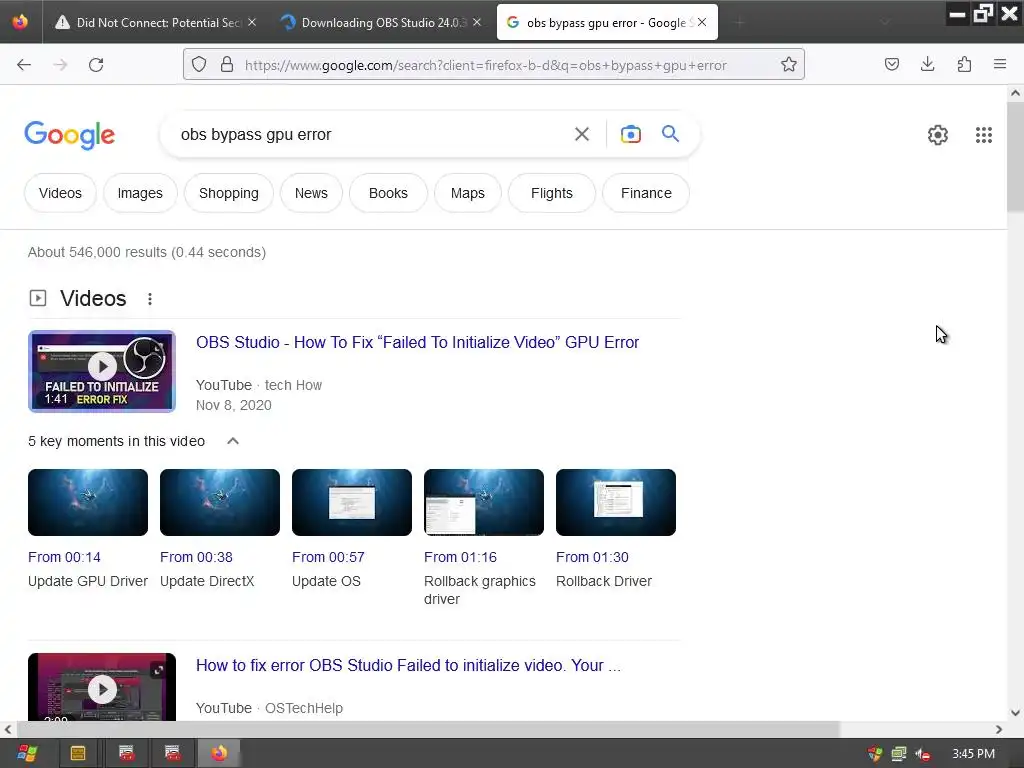The image size is (1024, 768).
Task: Click Firefox icon in taskbar
Action: [219, 754]
